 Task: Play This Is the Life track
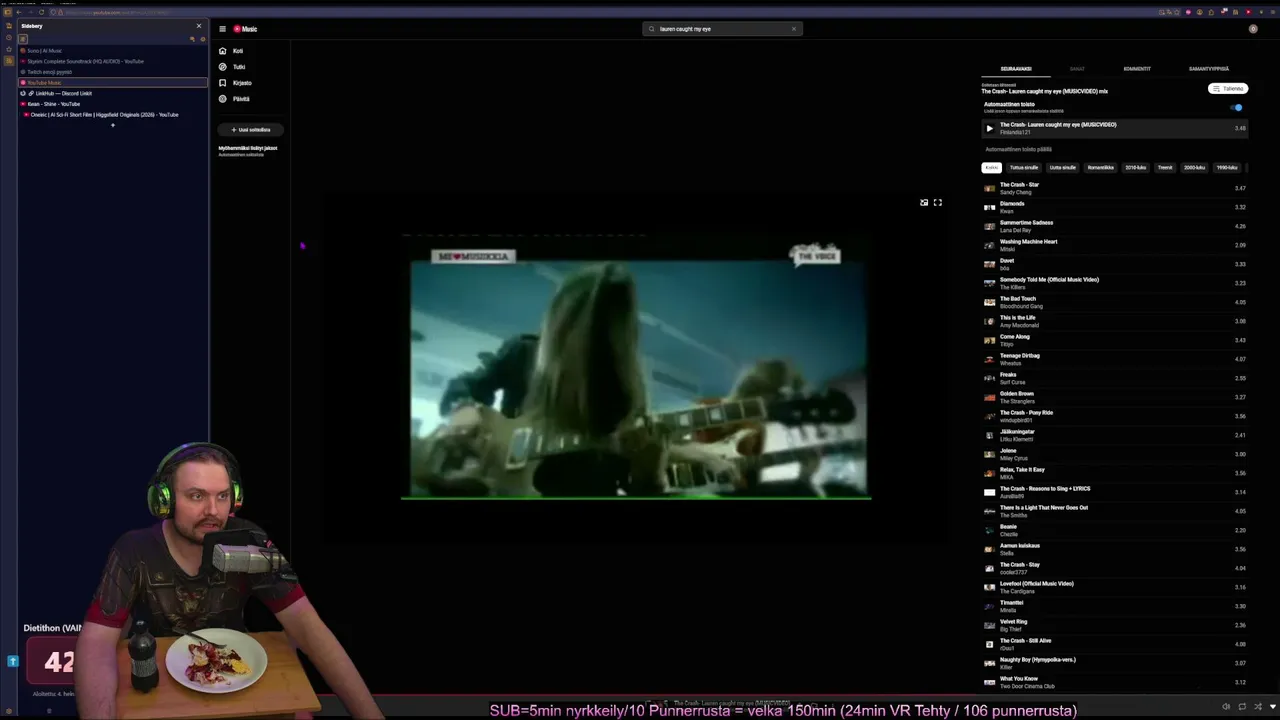(1115, 321)
